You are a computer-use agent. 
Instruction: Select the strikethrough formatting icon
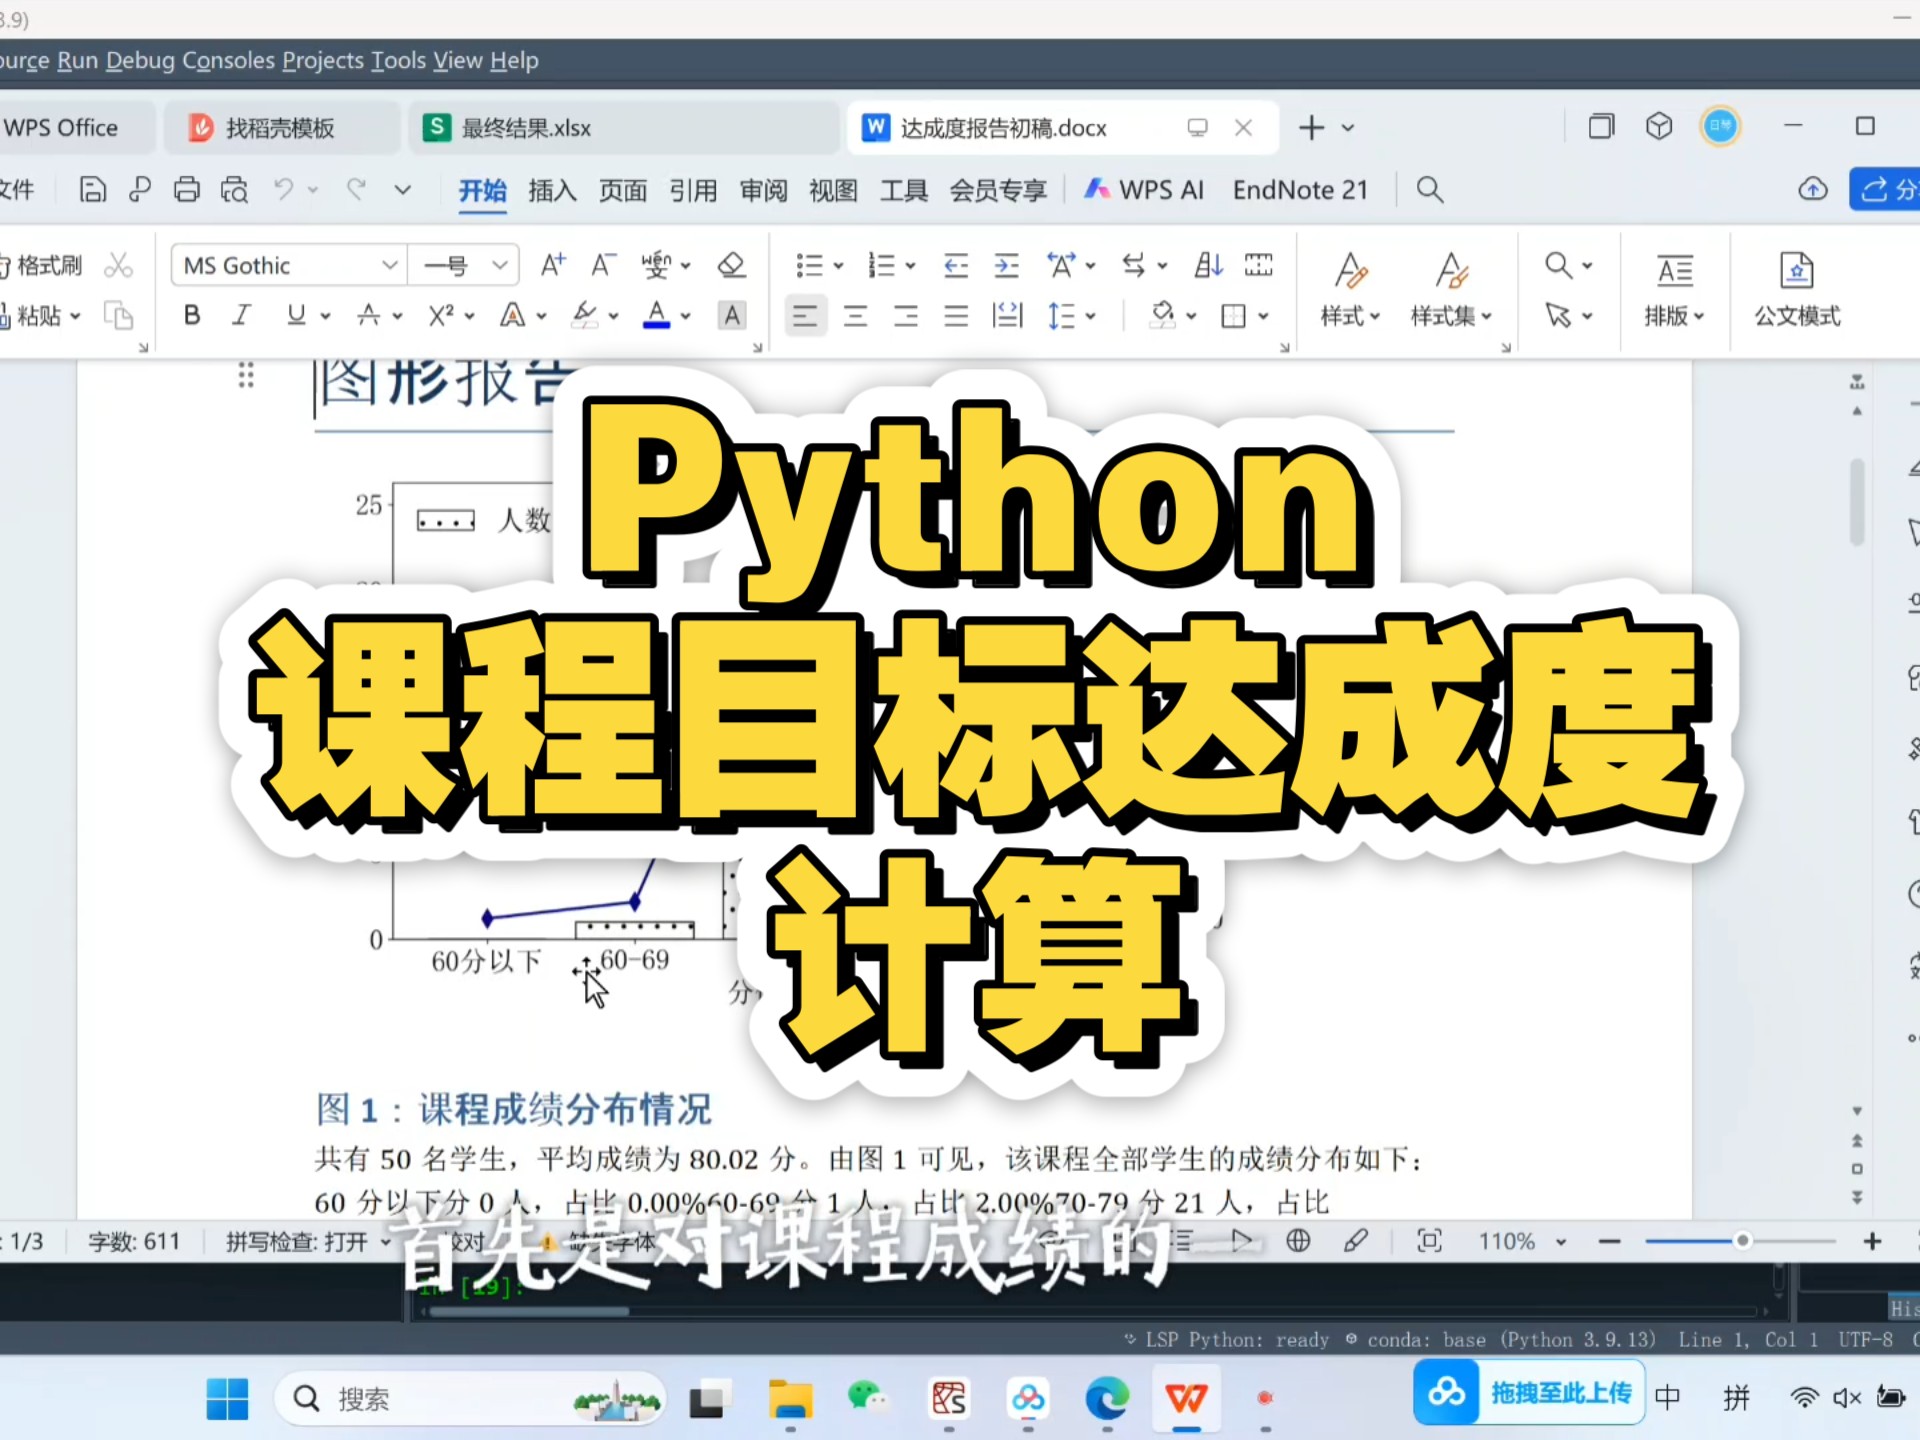pyautogui.click(x=371, y=315)
